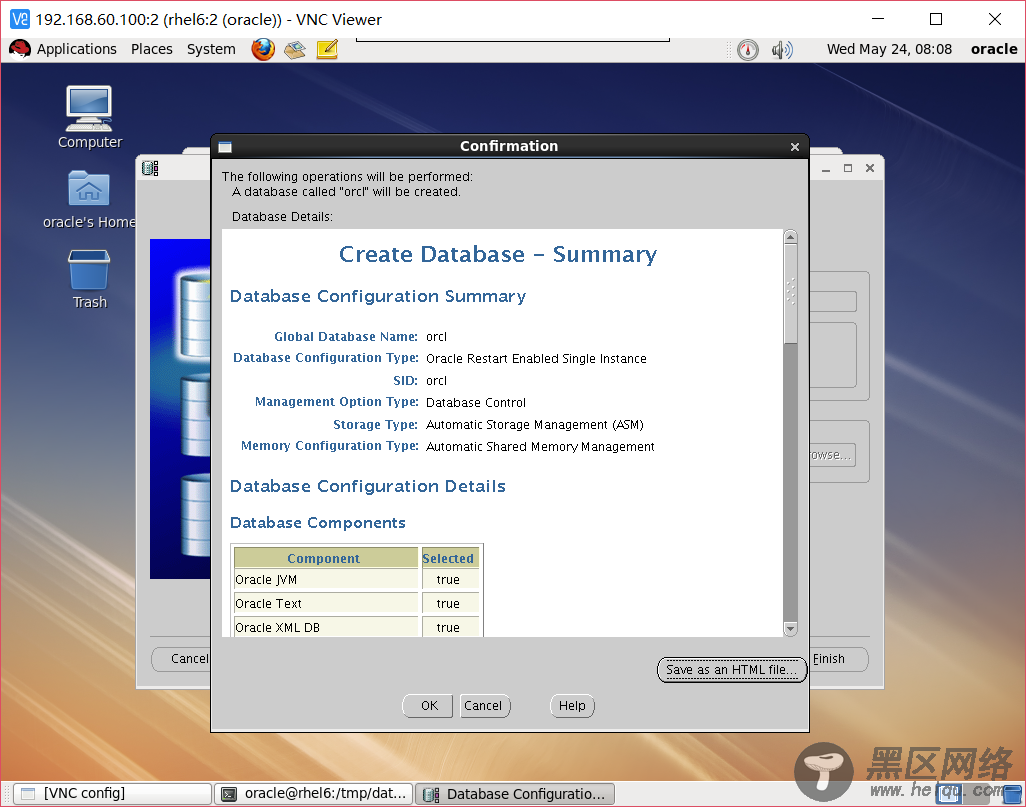
Task: Click the Database Configuration window title icon
Action: (x=150, y=168)
